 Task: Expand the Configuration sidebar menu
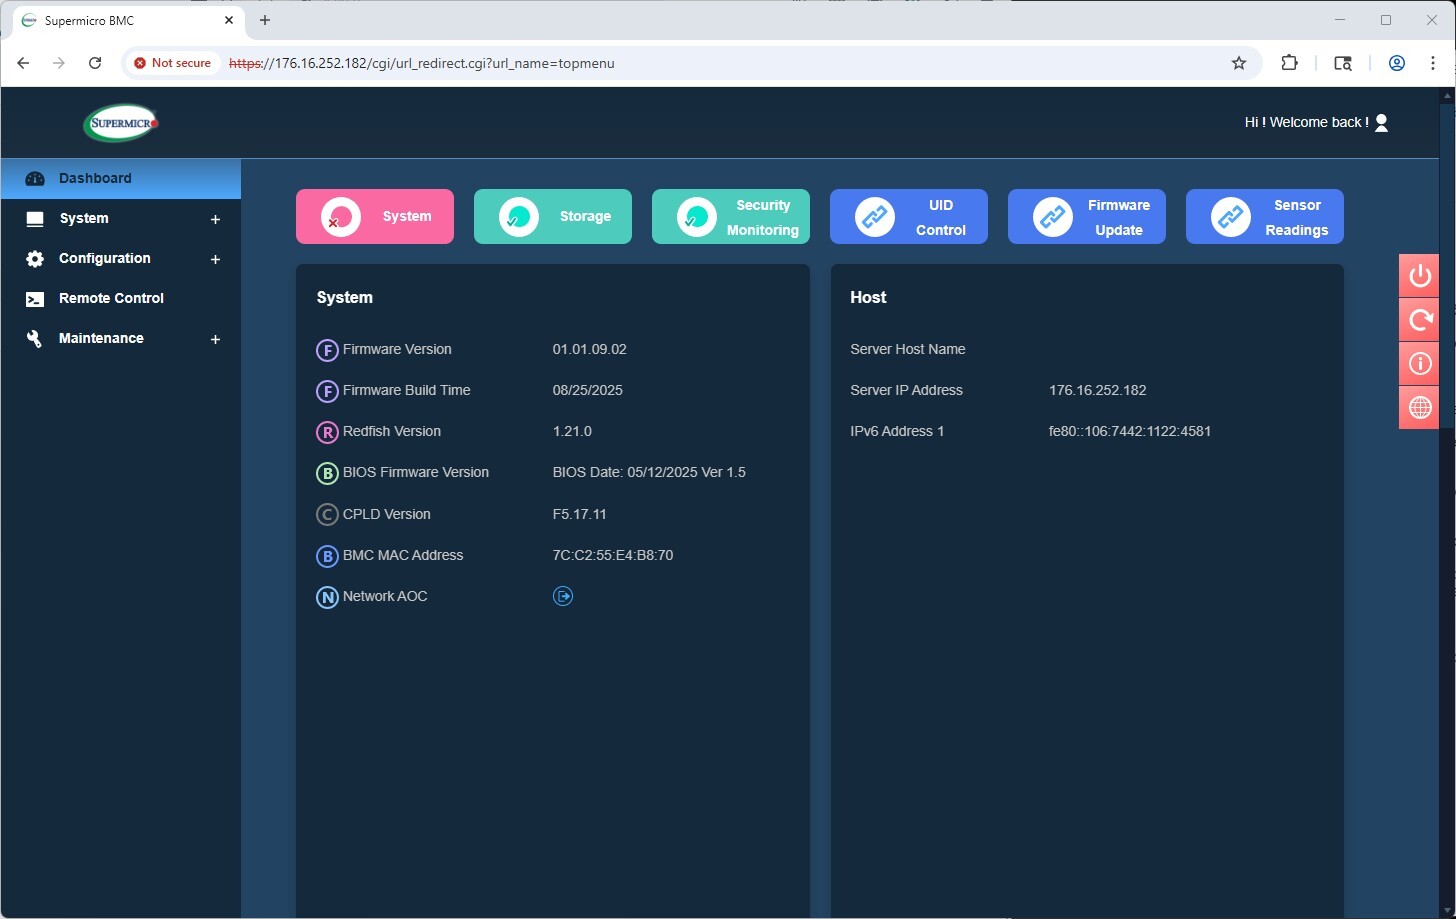[x=214, y=259]
